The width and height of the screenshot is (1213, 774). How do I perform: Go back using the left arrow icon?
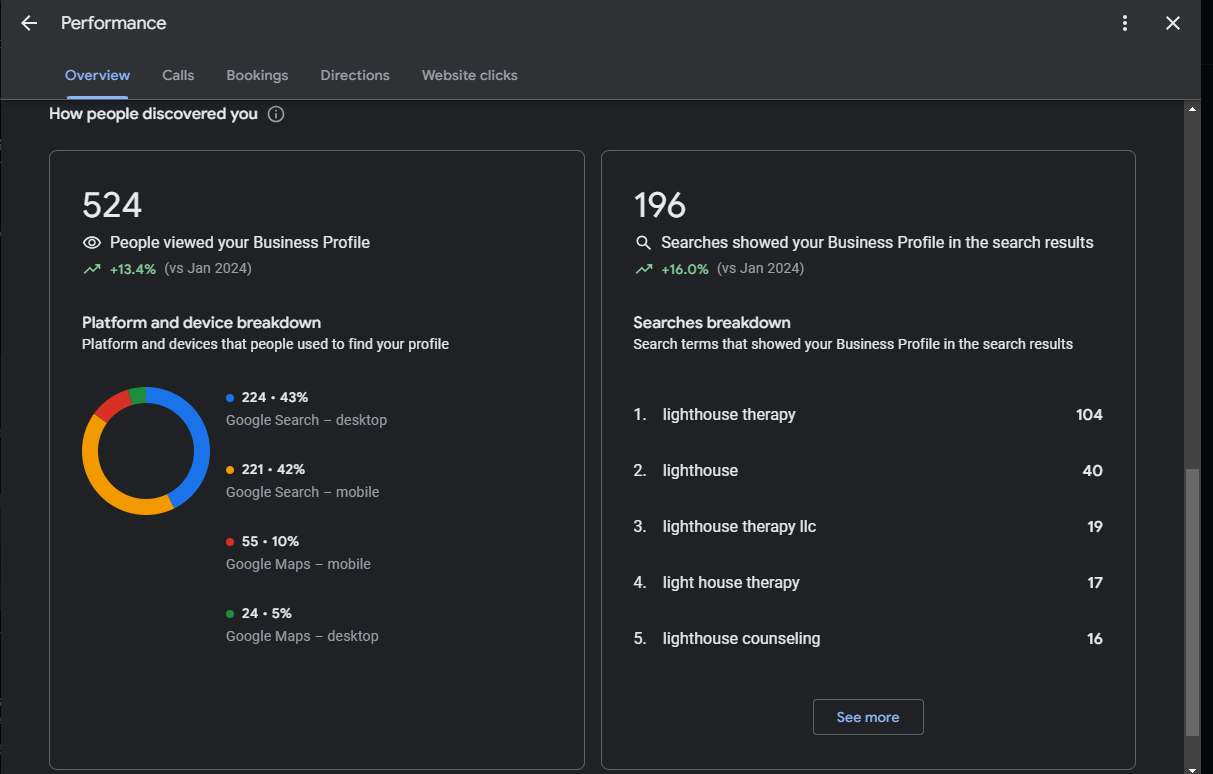pyautogui.click(x=29, y=23)
